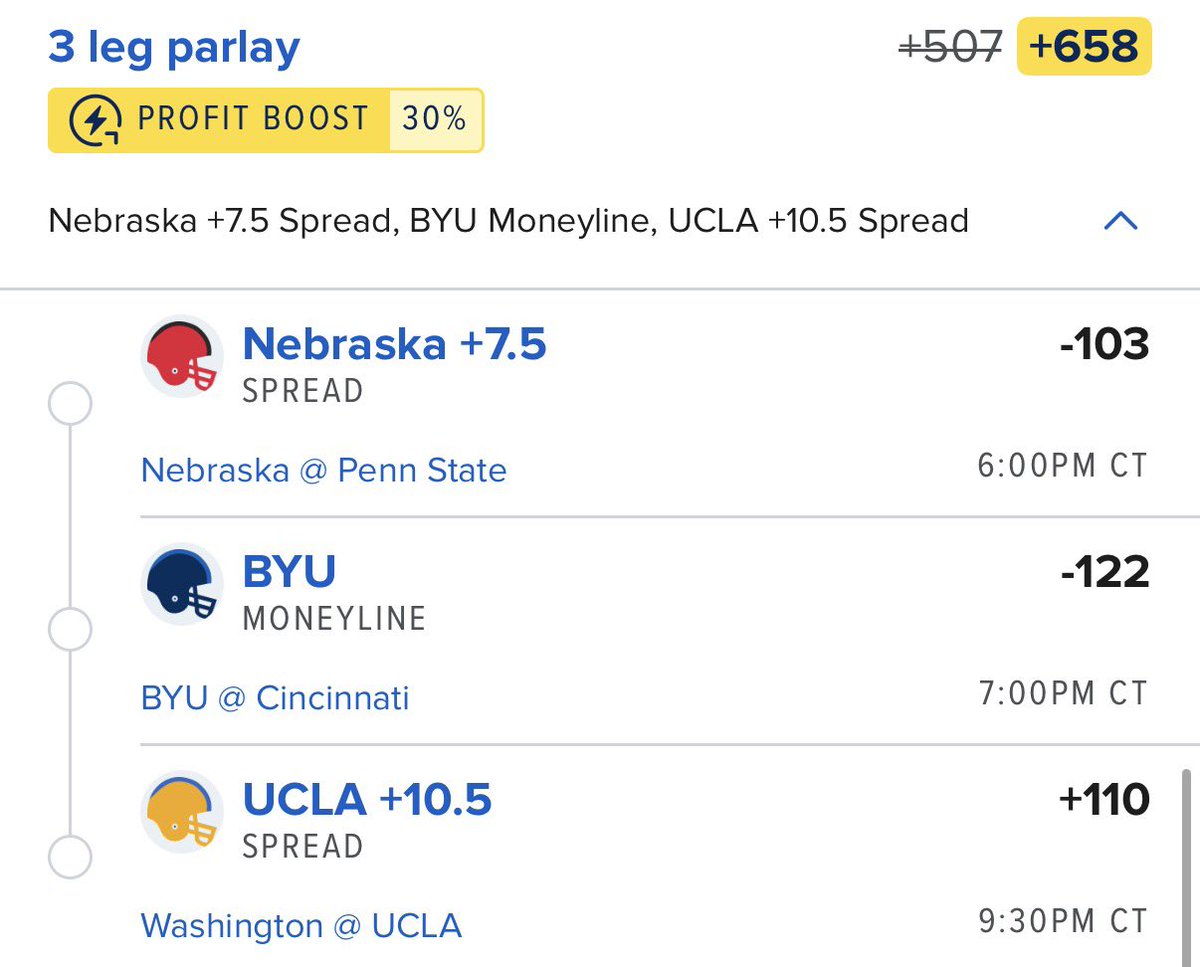Screen dimensions: 1200x967
Task: Collapse the parlay legs with the chevron
Action: [x=1120, y=220]
